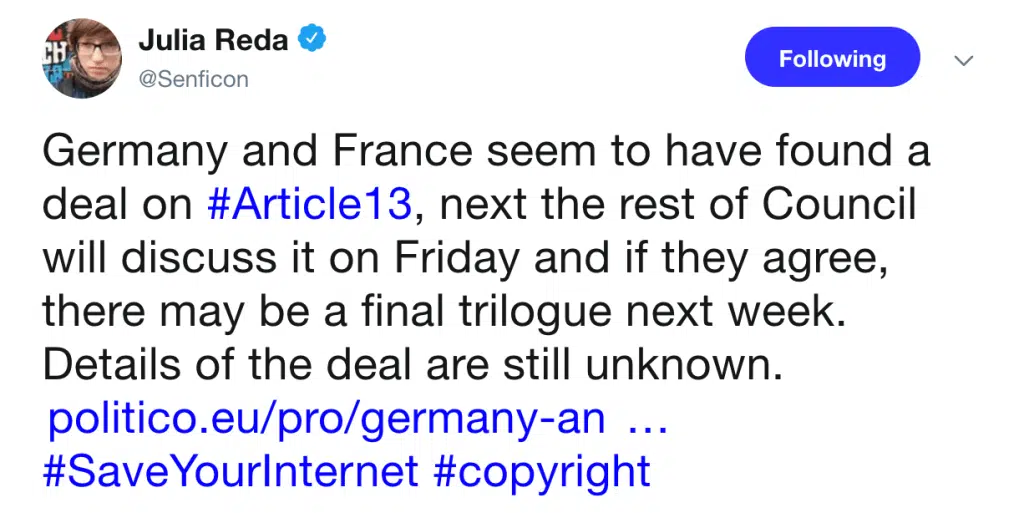Follow the politico.eu/pro/germany-an link

[x=327, y=420]
